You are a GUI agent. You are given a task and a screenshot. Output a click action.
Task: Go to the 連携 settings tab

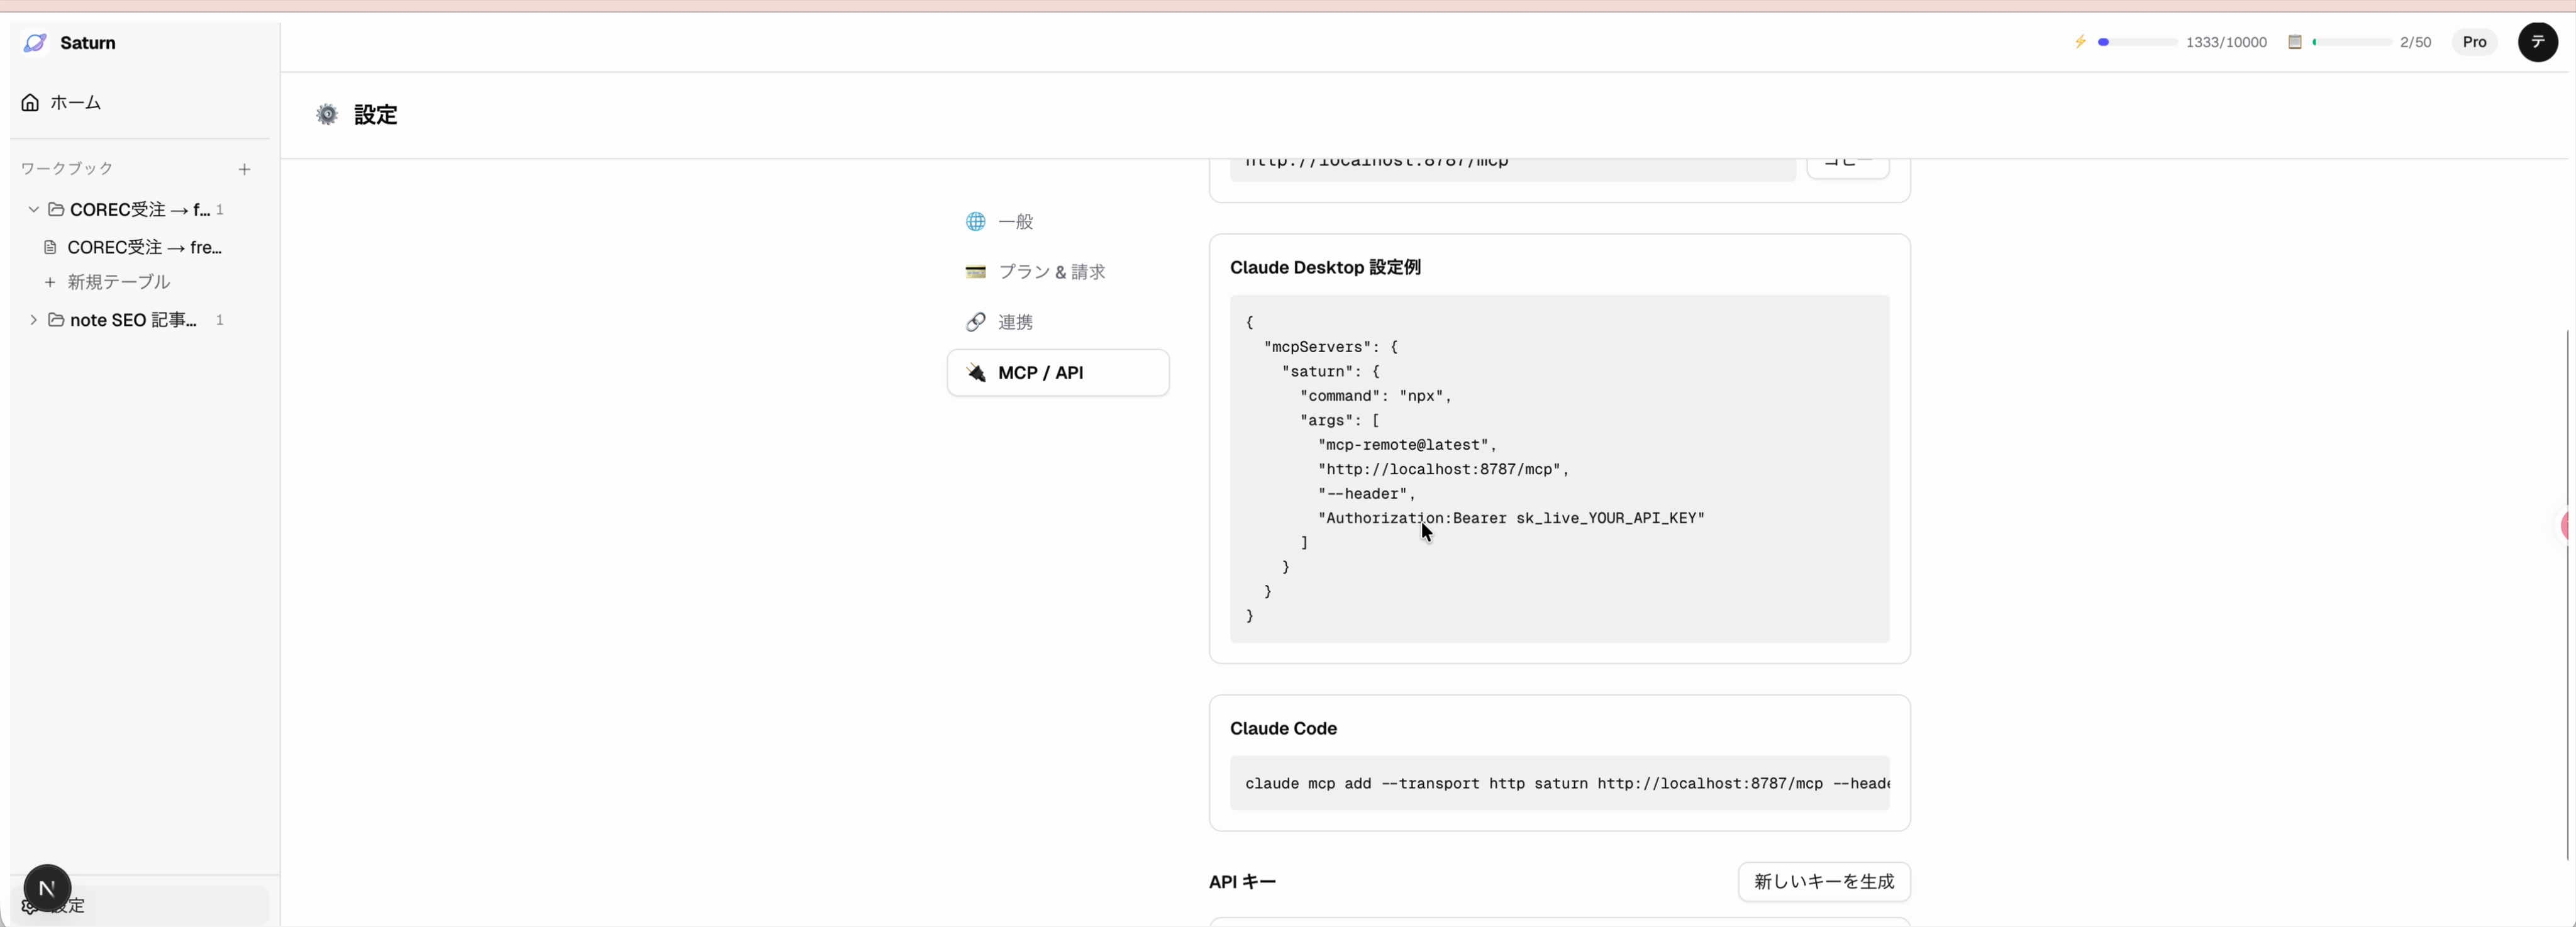click(x=1015, y=322)
